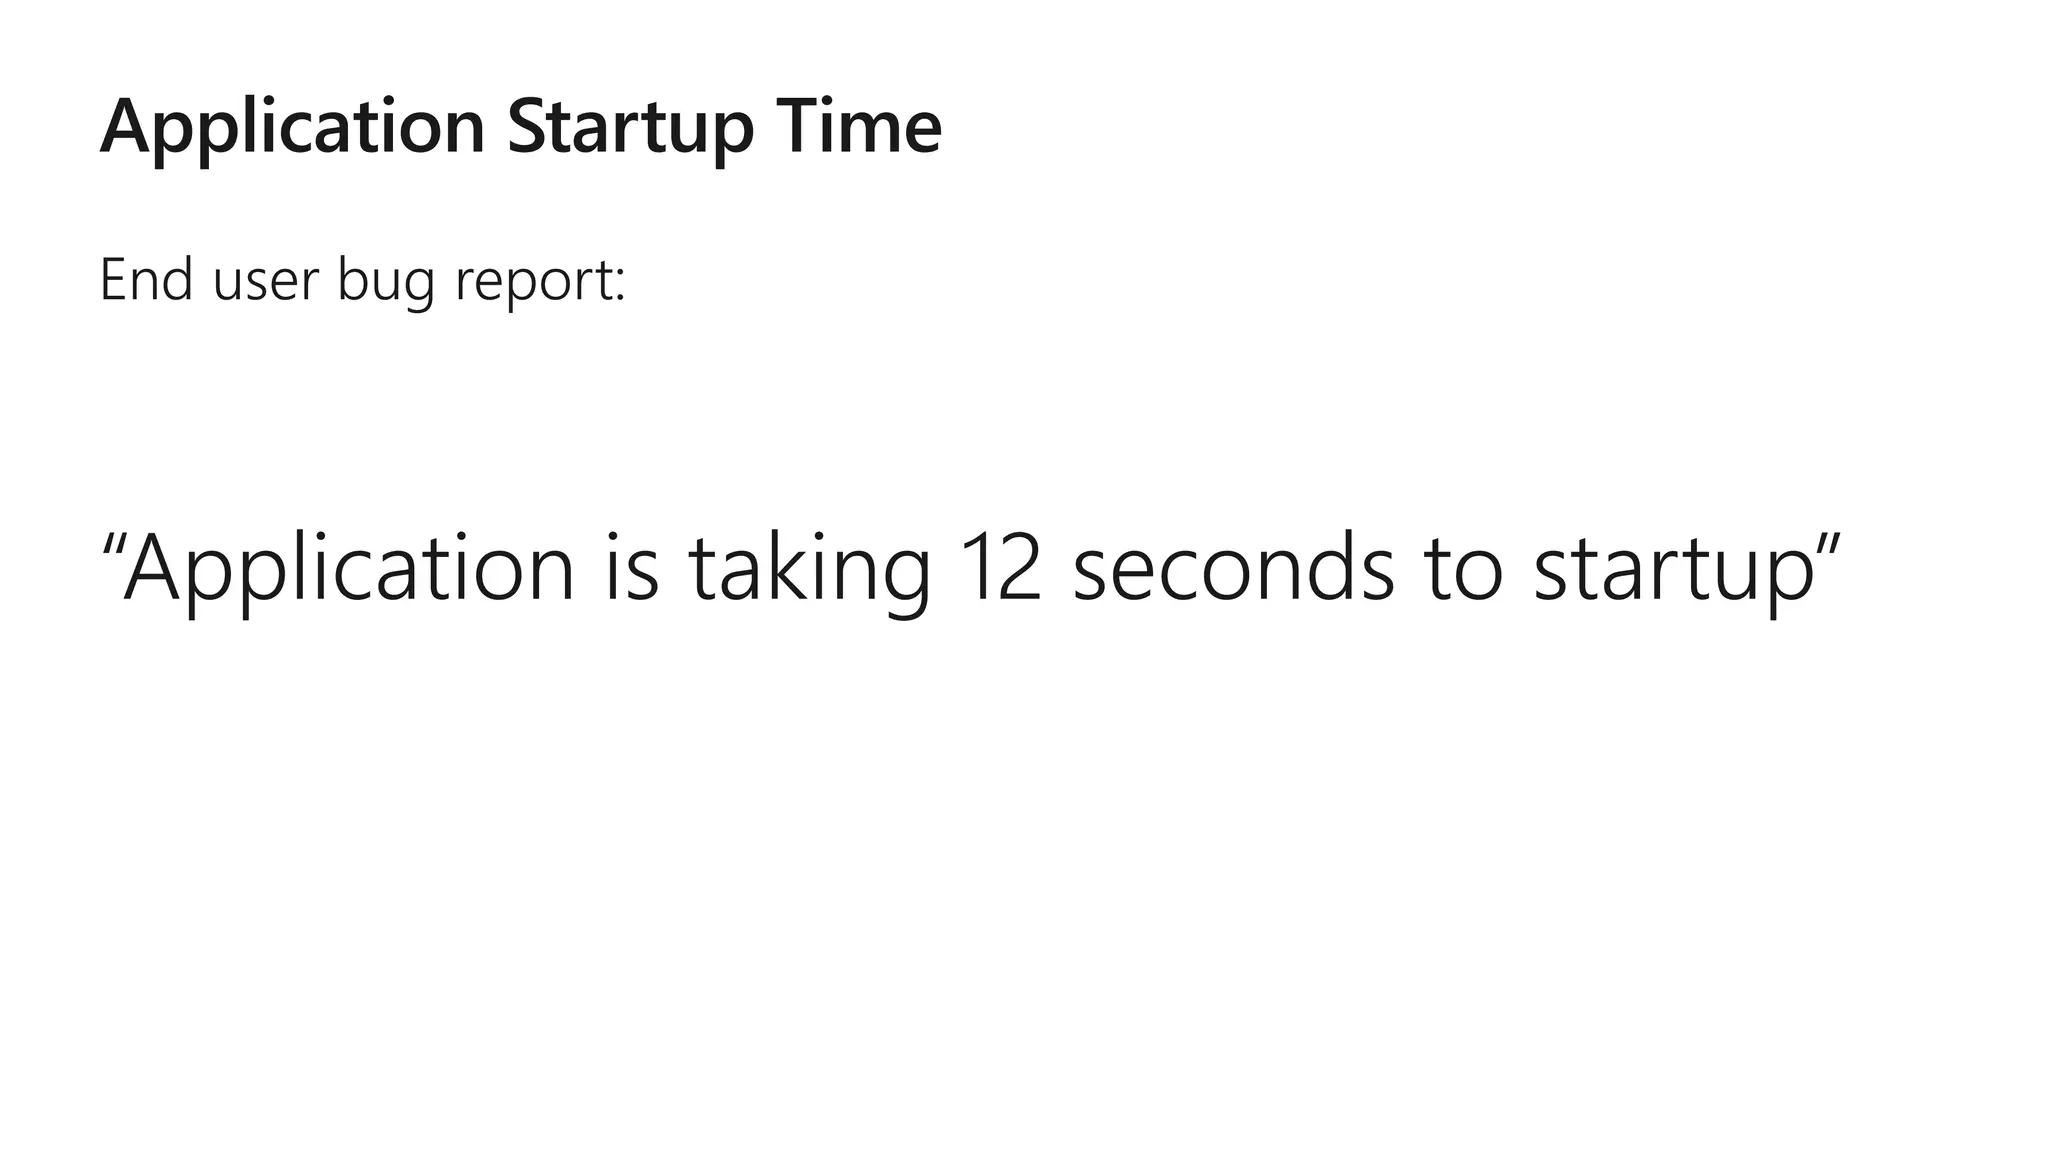This screenshot has width=2048, height=1152.
Task: Select the word "taking" in the quote
Action: tap(809, 570)
